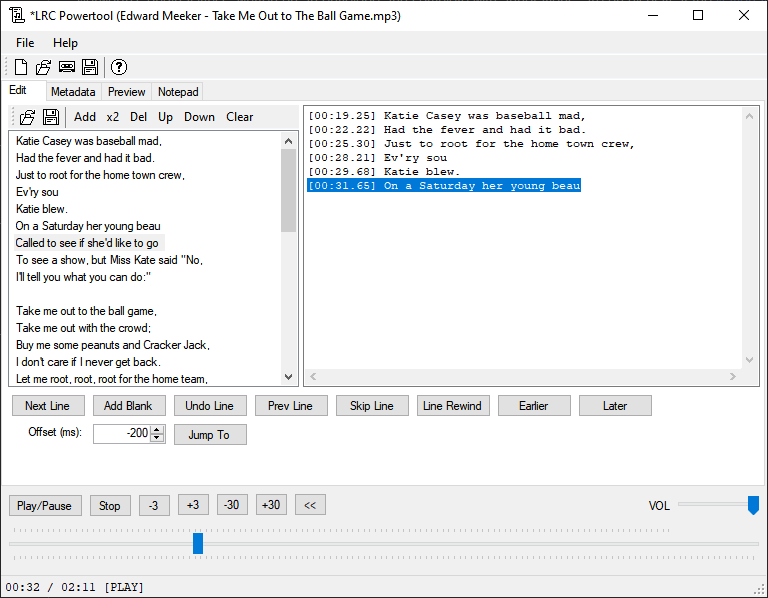Screen dimensions: 768x598
Task: Click the Jump To button
Action: click(x=210, y=435)
